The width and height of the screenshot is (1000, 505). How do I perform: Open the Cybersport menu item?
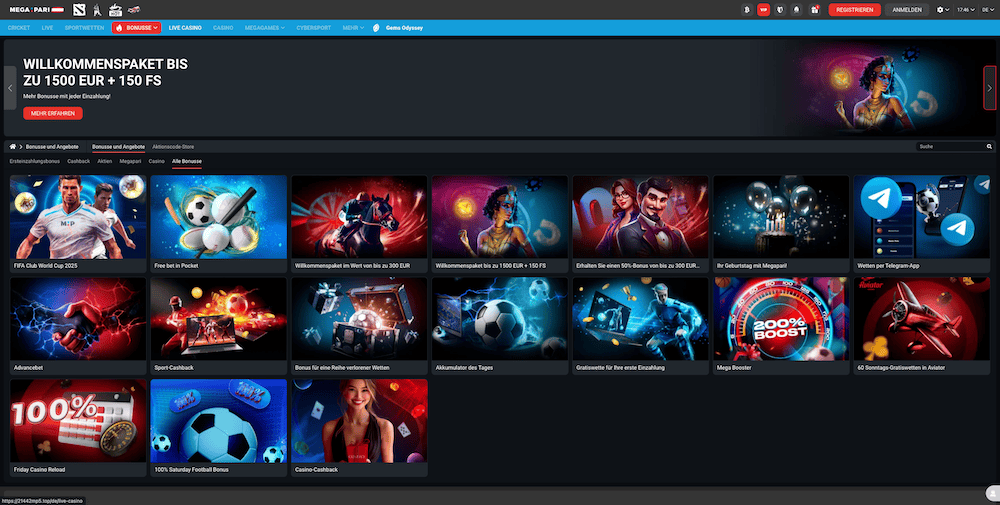coord(313,28)
